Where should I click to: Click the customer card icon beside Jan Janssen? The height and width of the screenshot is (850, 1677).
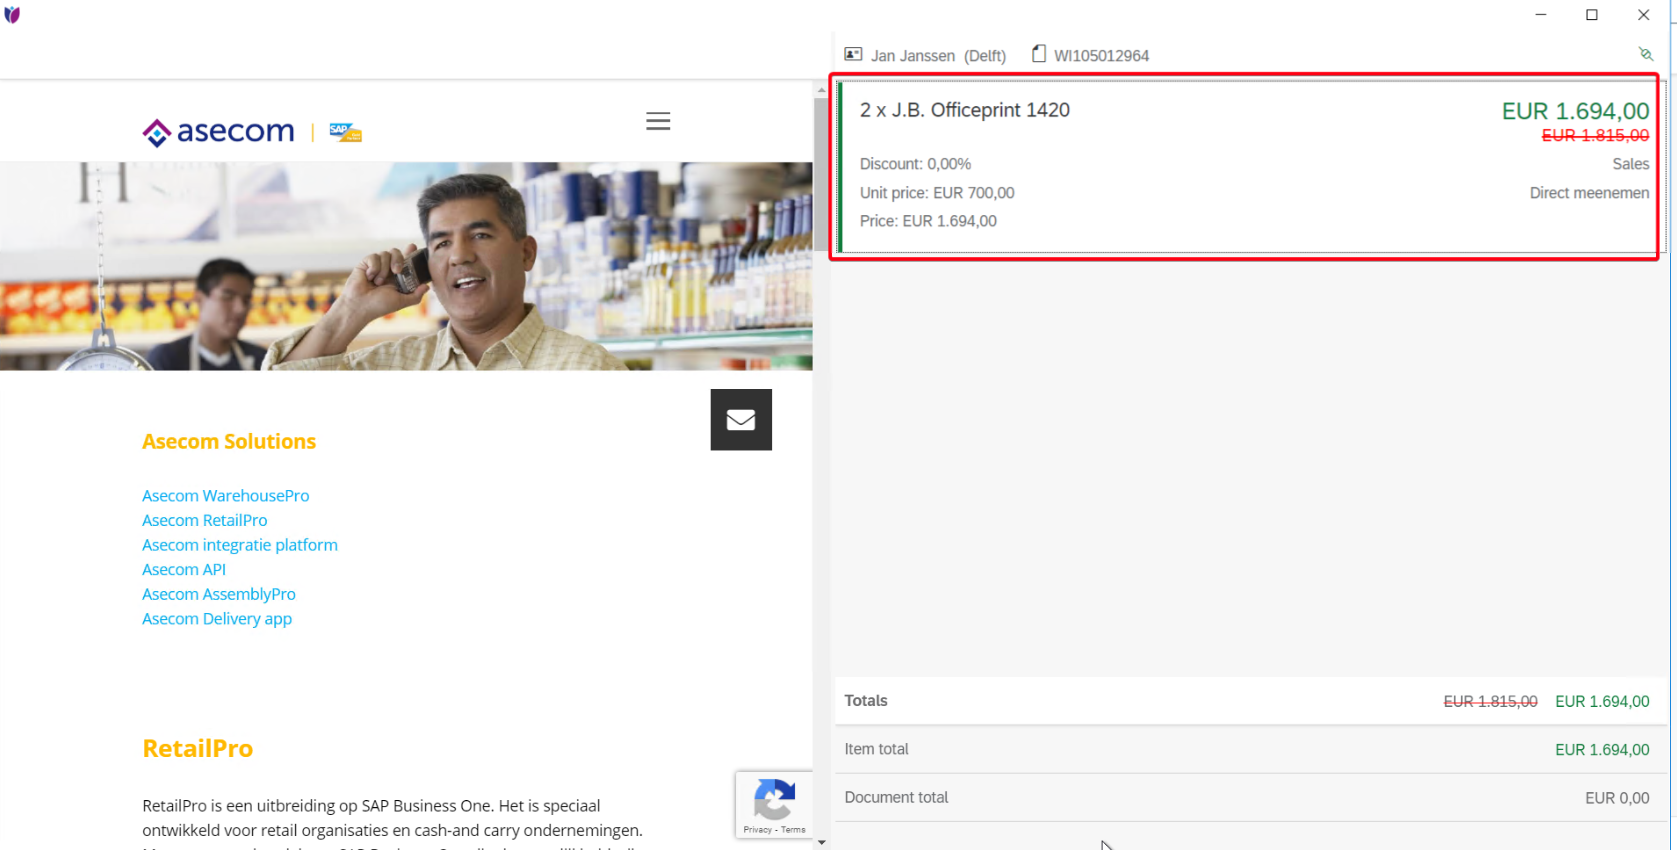point(853,55)
